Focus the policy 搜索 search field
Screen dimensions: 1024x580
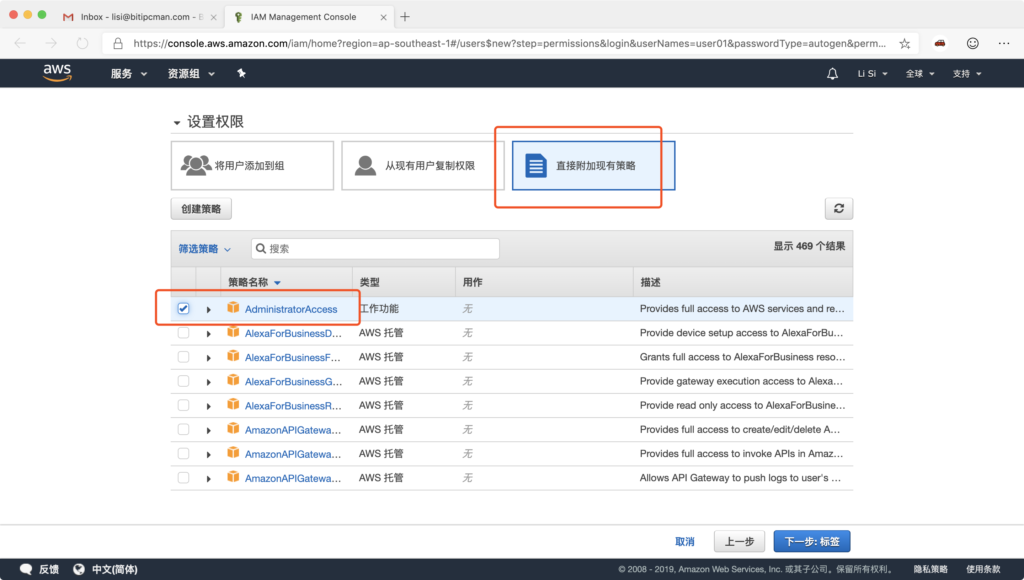point(376,248)
